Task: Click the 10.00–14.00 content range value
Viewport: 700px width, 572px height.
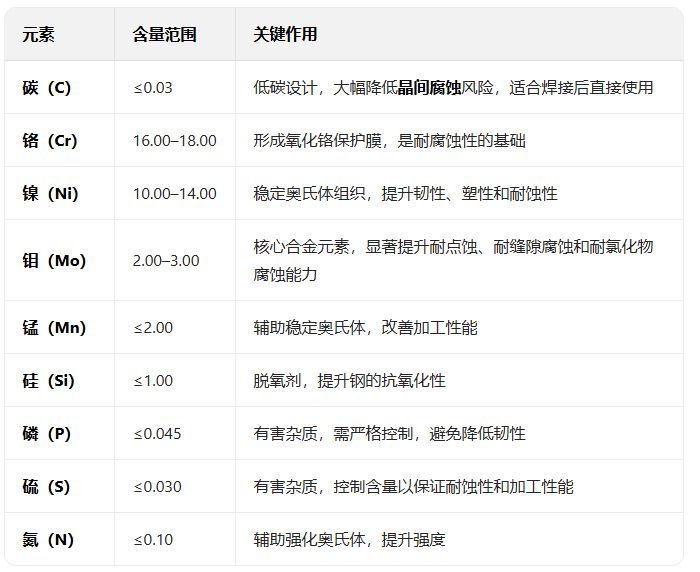Action: [x=174, y=194]
